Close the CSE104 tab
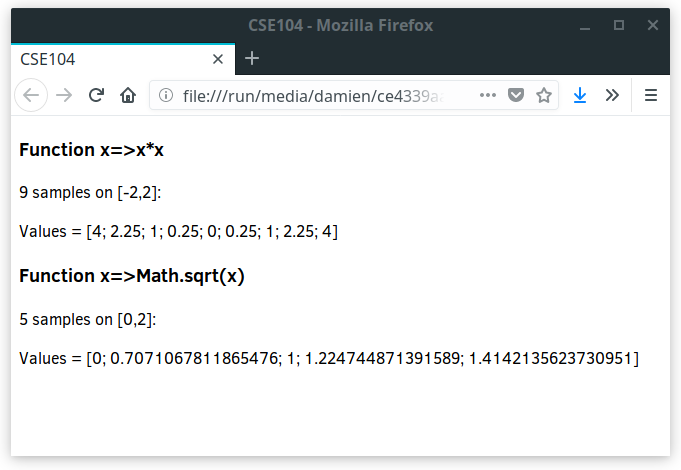Viewport: 681px width, 470px height. [x=218, y=59]
